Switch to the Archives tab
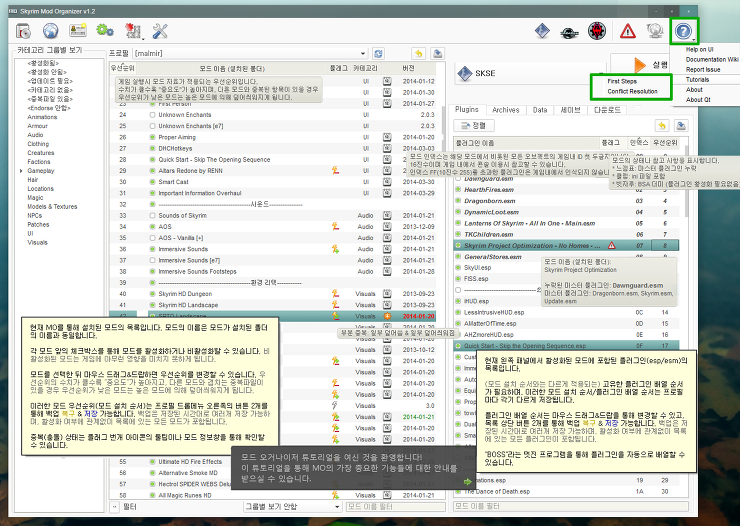 coord(505,109)
